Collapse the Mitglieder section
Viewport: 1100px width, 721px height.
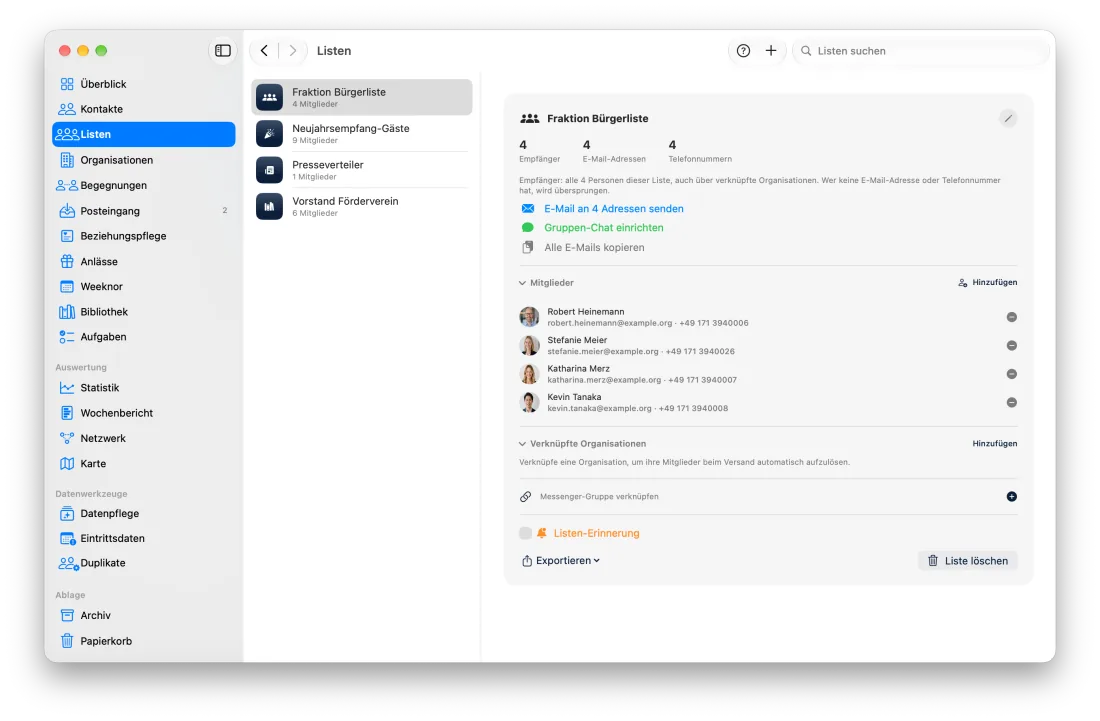coord(522,283)
